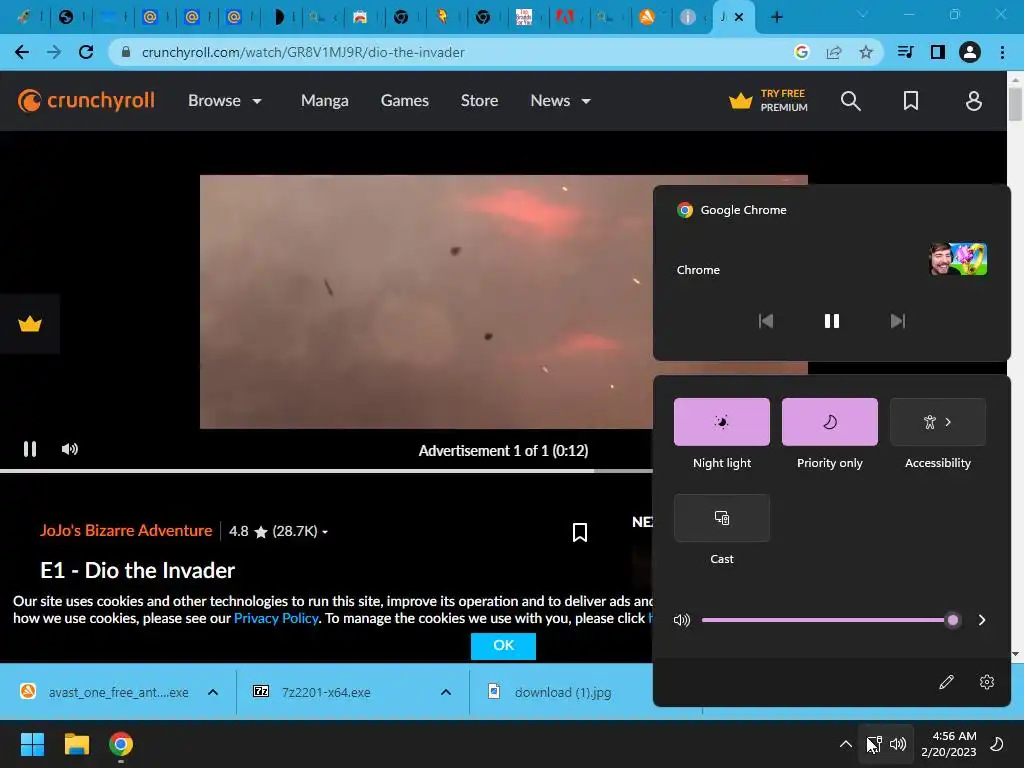Go forward in Chrome
Image resolution: width=1024 pixels, height=768 pixels.
tap(54, 52)
